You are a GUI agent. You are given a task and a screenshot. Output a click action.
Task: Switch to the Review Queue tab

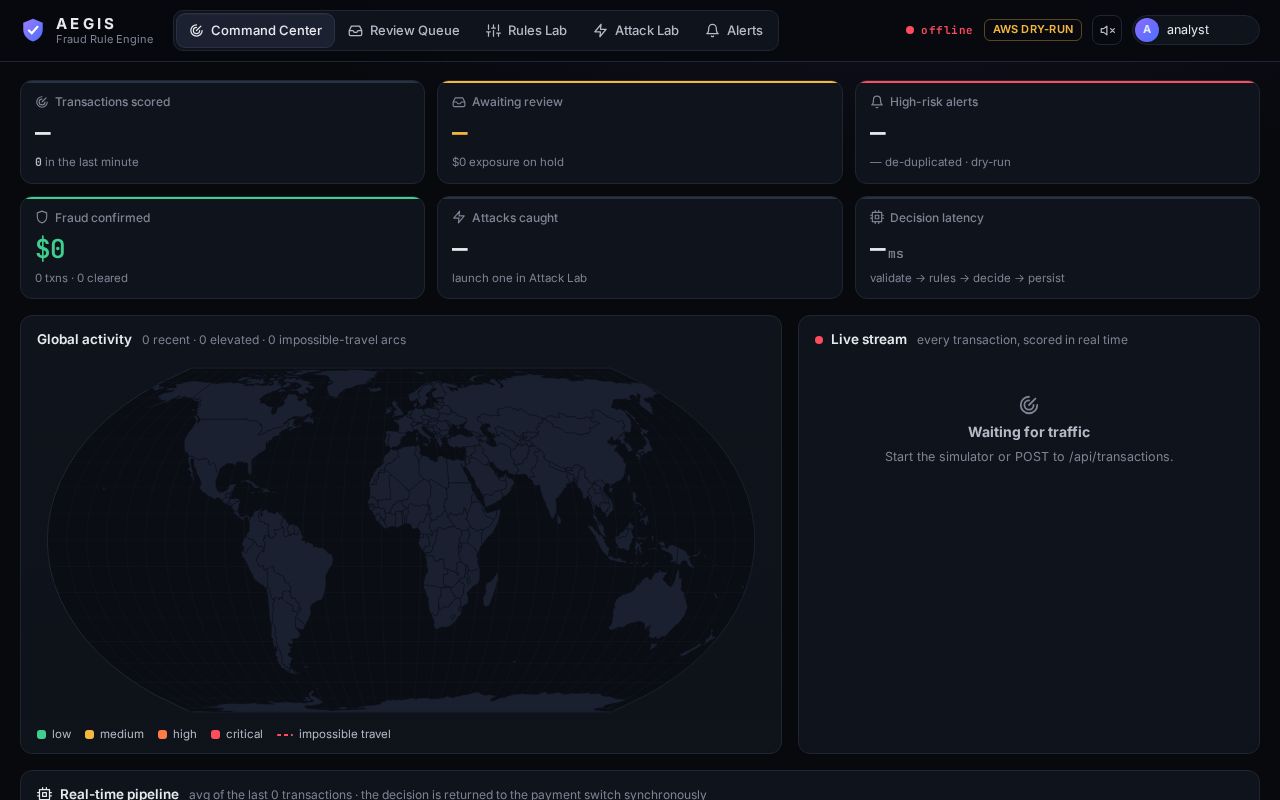click(x=404, y=30)
